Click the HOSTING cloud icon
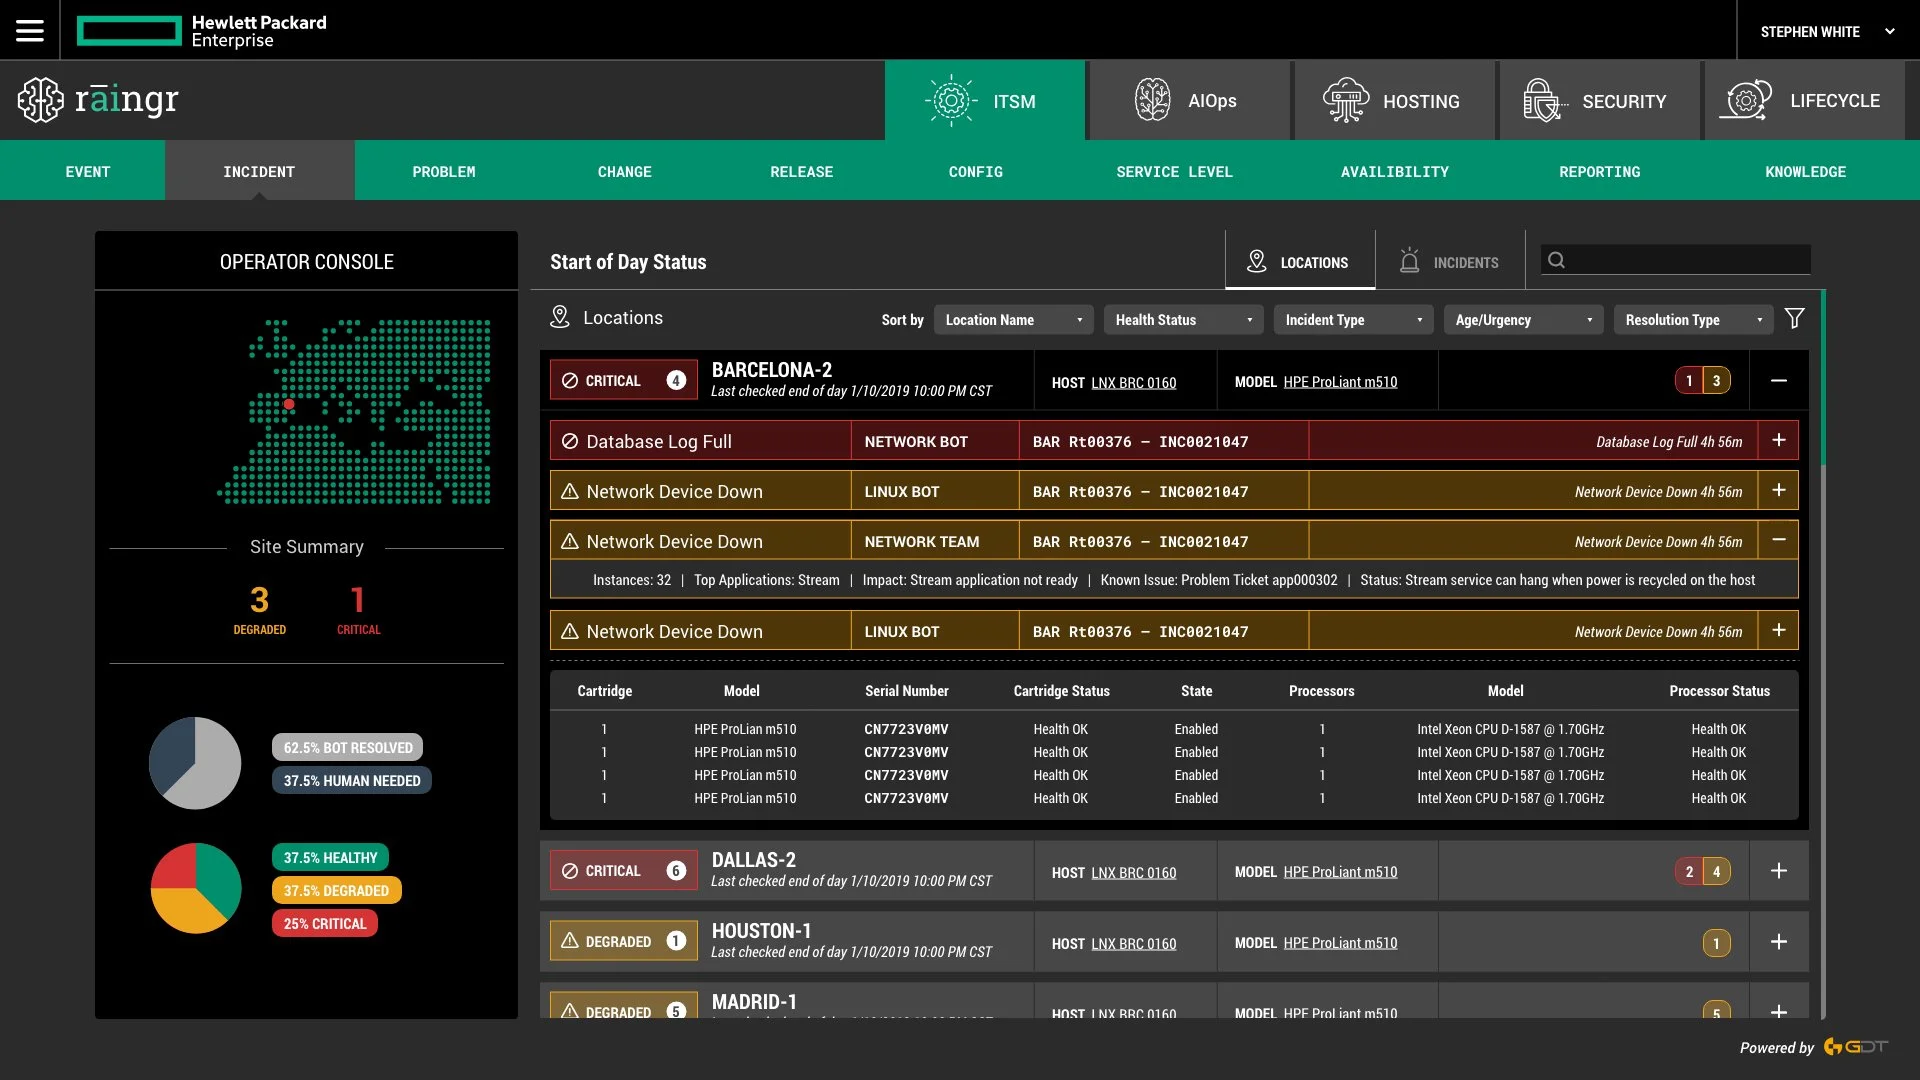 coord(1345,100)
